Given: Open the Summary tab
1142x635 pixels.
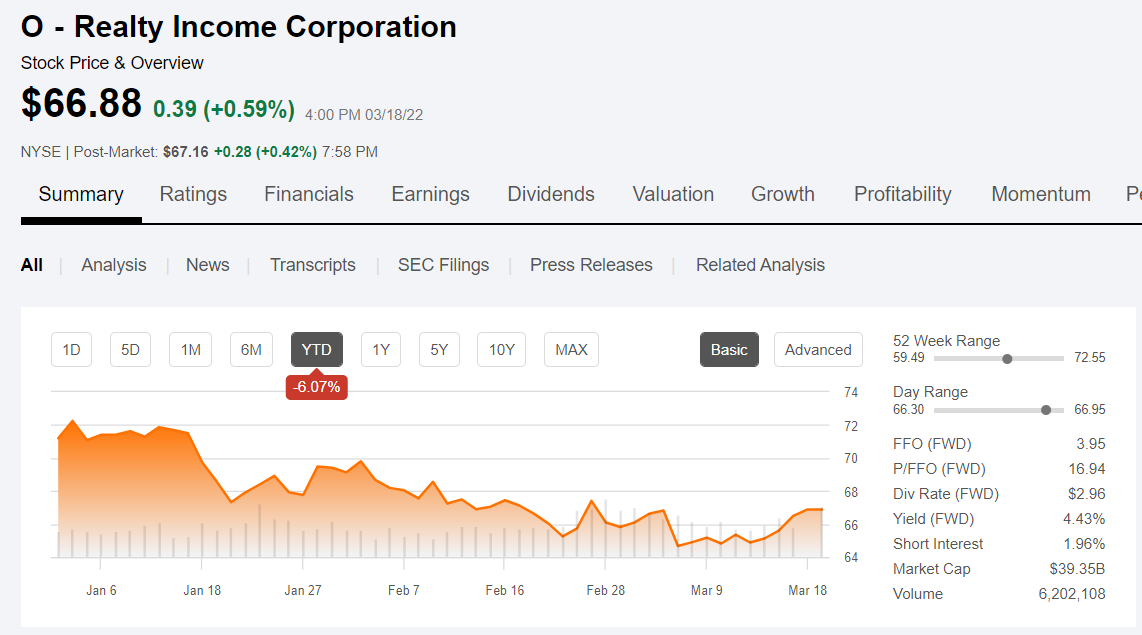Looking at the screenshot, I should 81,194.
